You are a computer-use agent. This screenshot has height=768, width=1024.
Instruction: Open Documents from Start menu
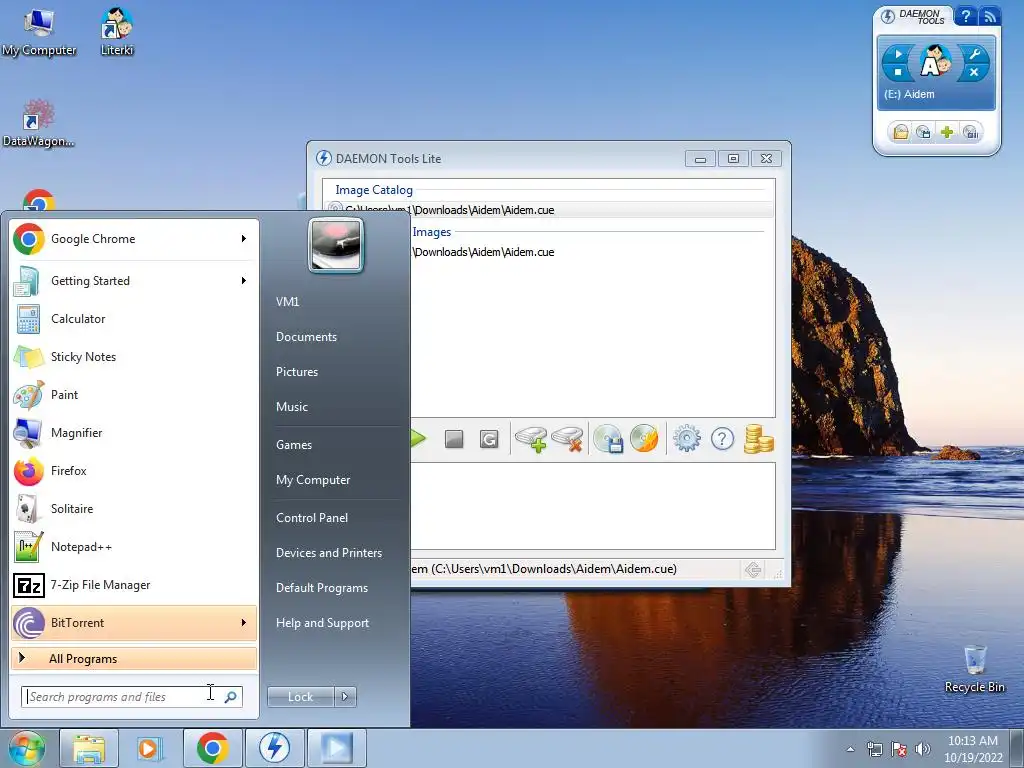(306, 337)
